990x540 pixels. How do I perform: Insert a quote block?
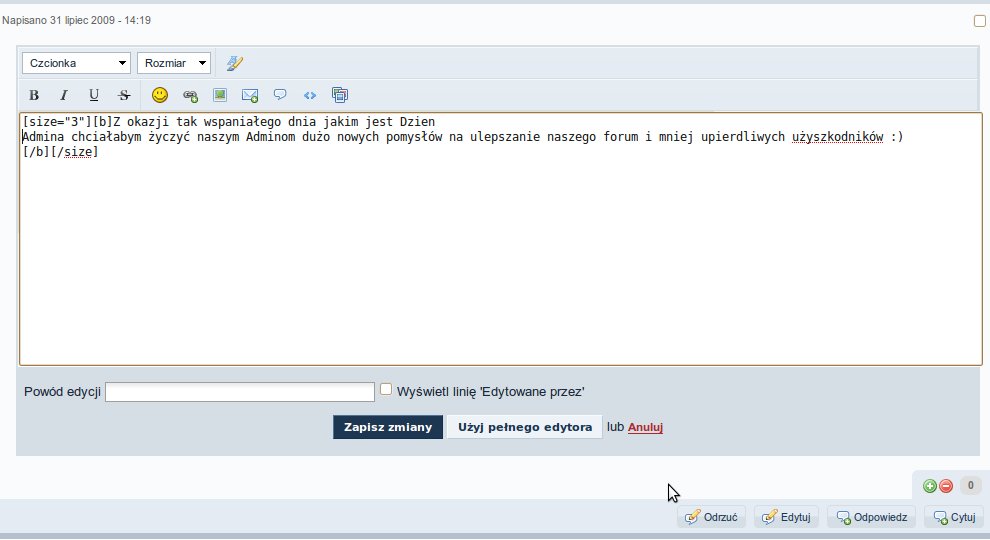pyautogui.click(x=280, y=95)
